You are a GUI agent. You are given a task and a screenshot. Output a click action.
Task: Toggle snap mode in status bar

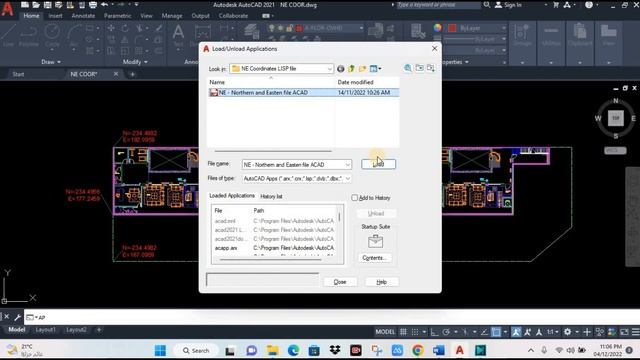click(415, 332)
